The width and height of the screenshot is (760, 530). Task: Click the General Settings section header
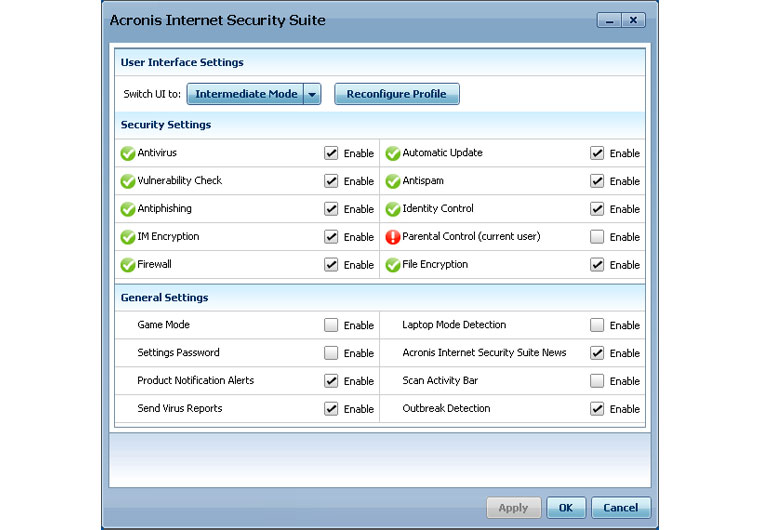164,298
